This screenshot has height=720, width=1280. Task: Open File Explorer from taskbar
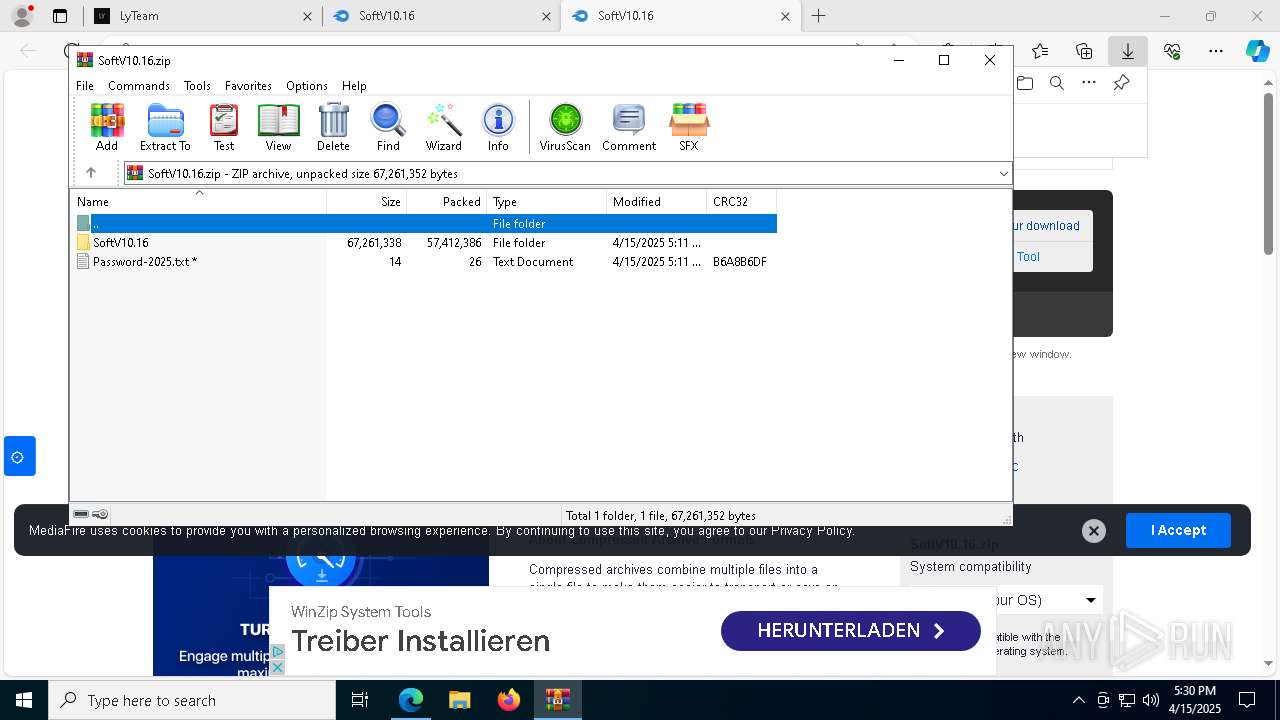(x=459, y=700)
